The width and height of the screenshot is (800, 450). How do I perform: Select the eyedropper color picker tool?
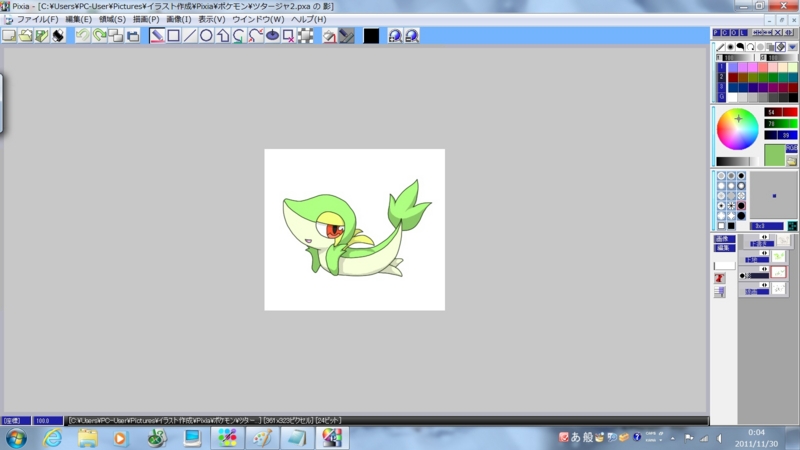[346, 36]
